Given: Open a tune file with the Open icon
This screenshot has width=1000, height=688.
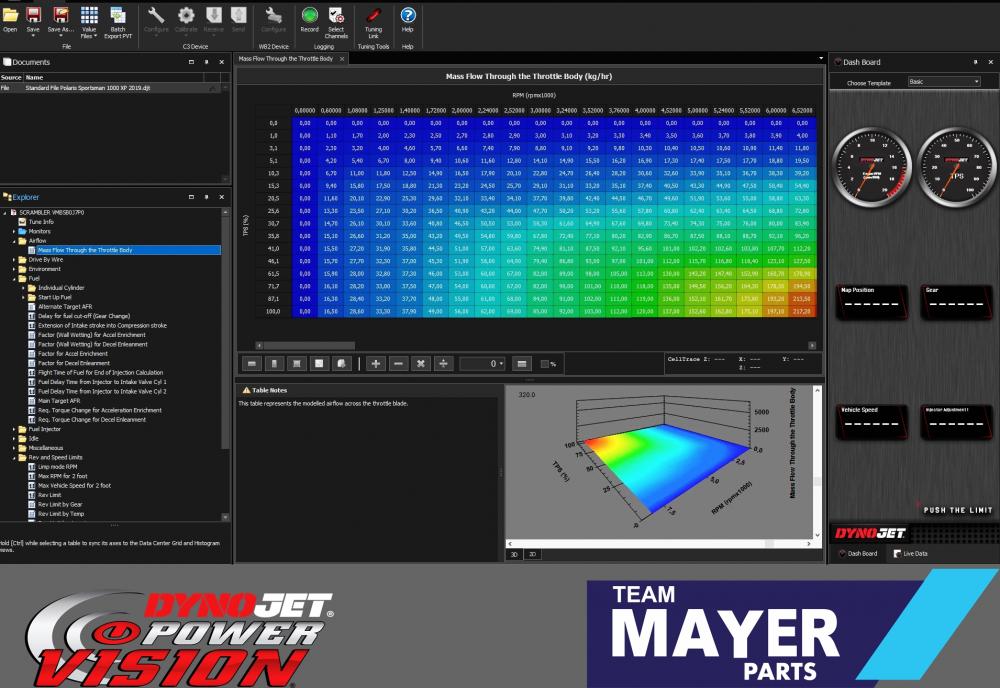Looking at the screenshot, I should click(x=10, y=20).
